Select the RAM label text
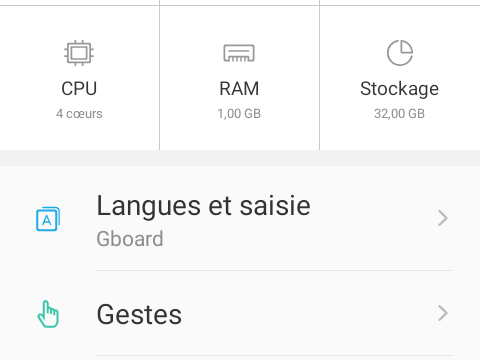Viewport: 480px width, 360px height. 239,89
